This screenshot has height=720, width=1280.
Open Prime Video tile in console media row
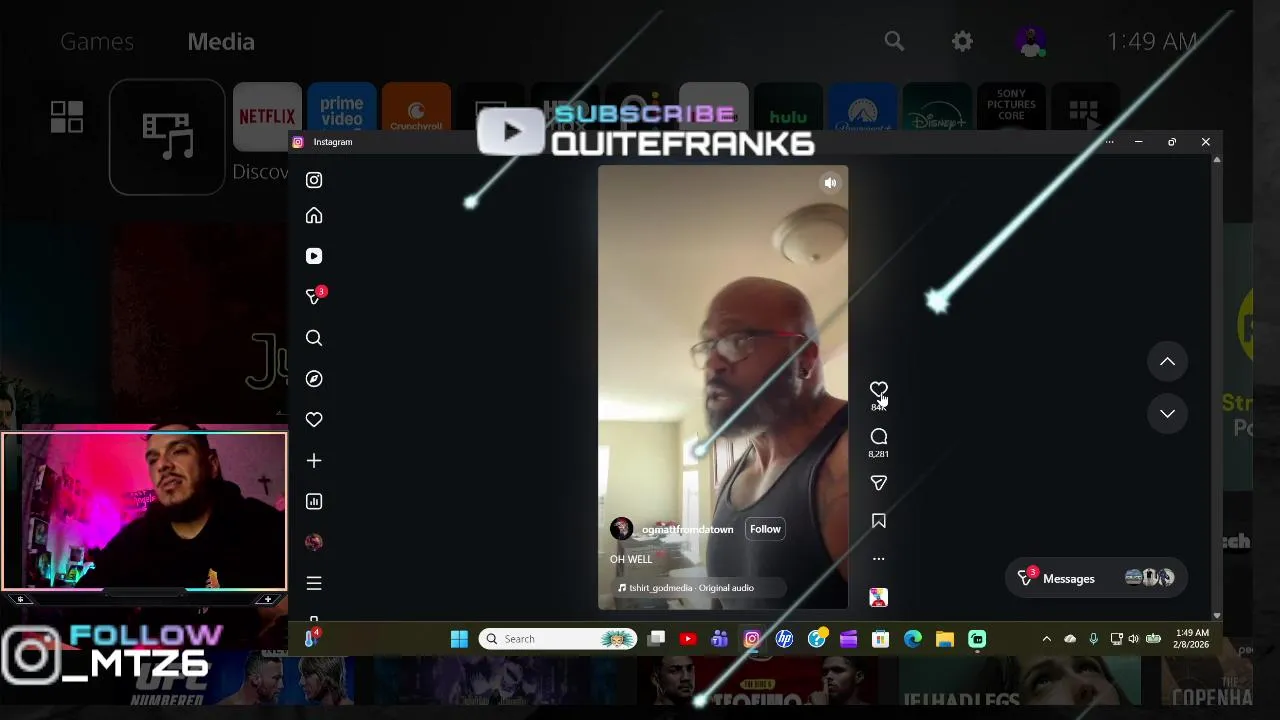click(x=342, y=108)
